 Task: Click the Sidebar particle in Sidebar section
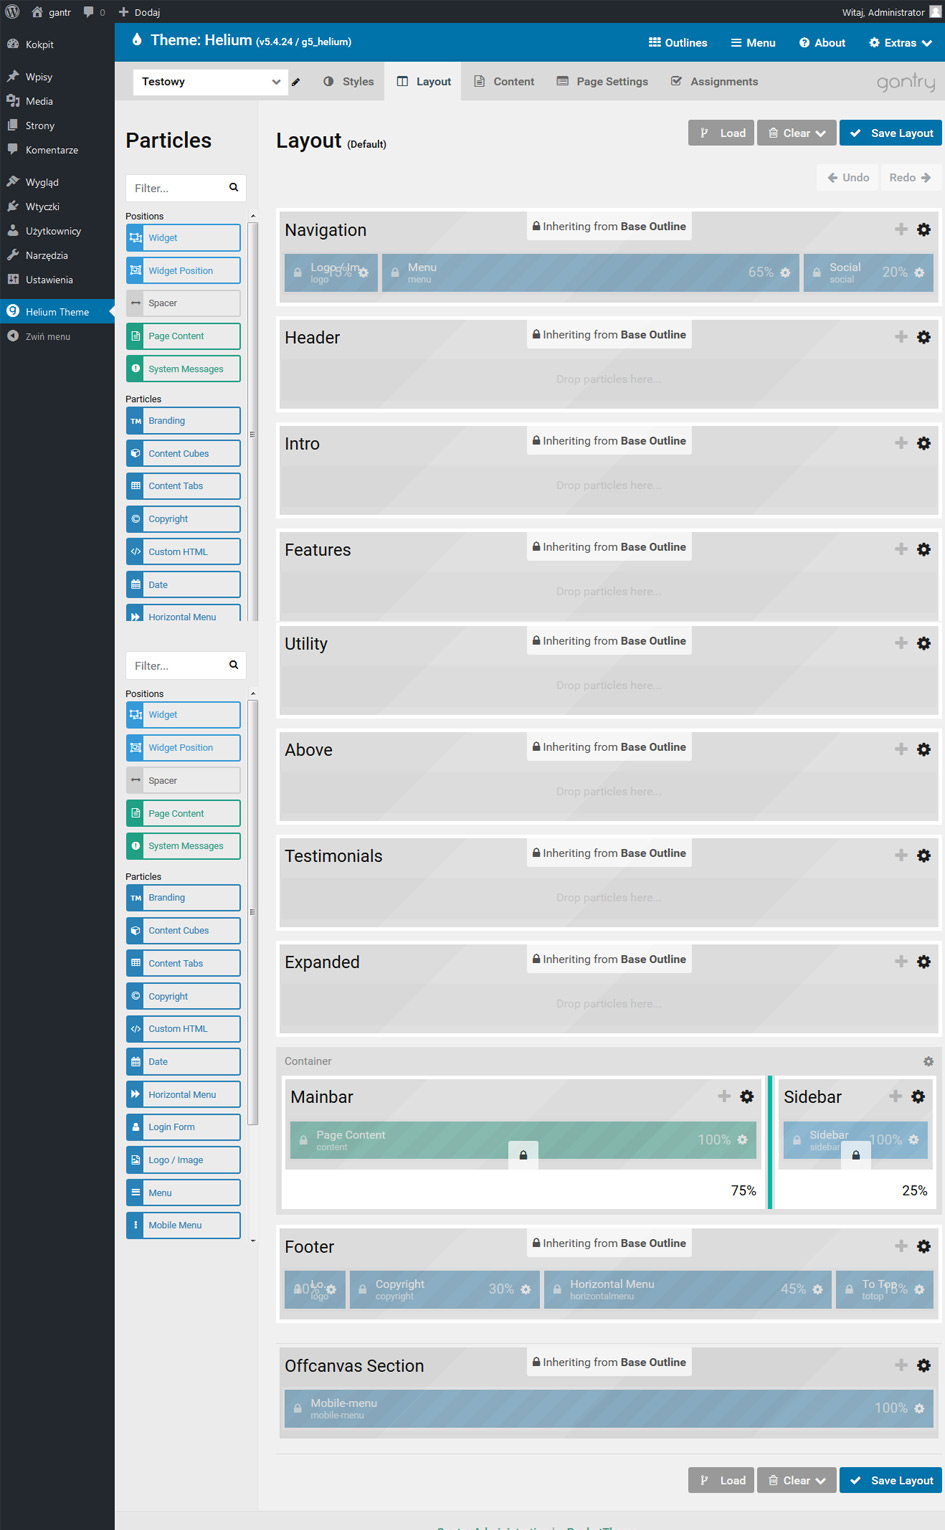point(855,1140)
